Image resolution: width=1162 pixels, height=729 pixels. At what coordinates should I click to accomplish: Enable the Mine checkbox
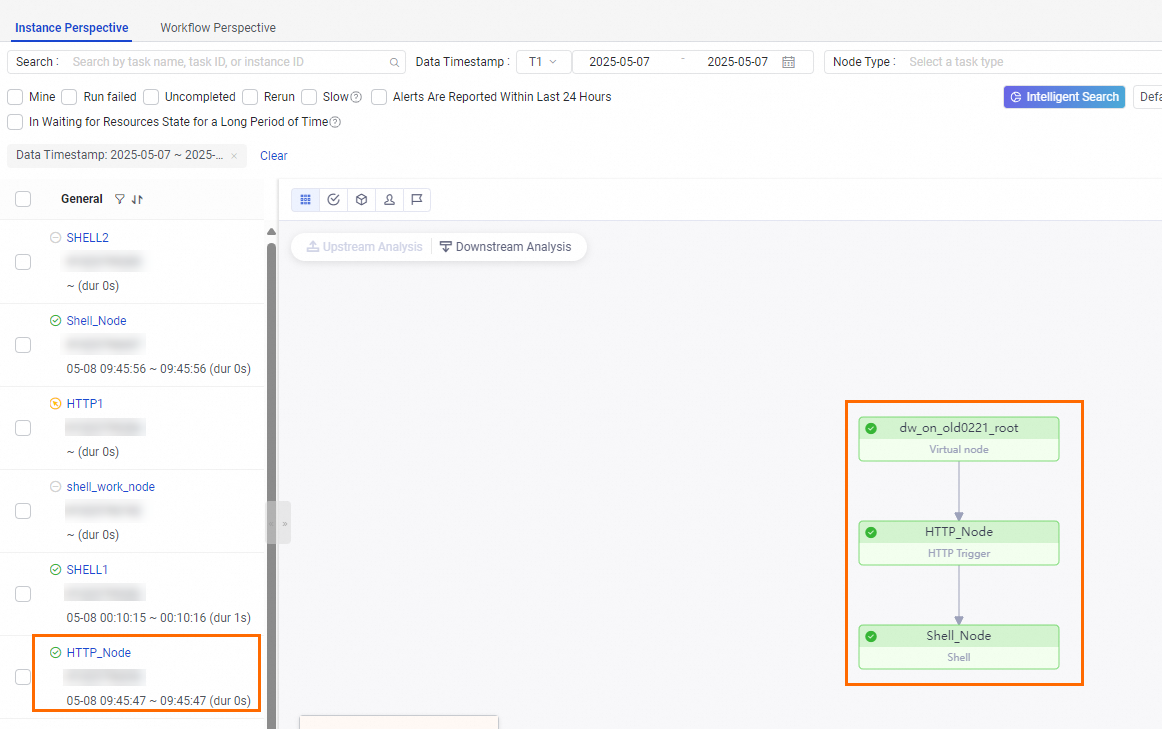coord(15,97)
